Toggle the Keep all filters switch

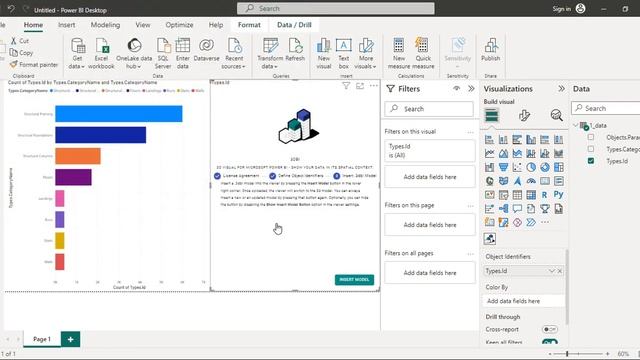pos(550,342)
